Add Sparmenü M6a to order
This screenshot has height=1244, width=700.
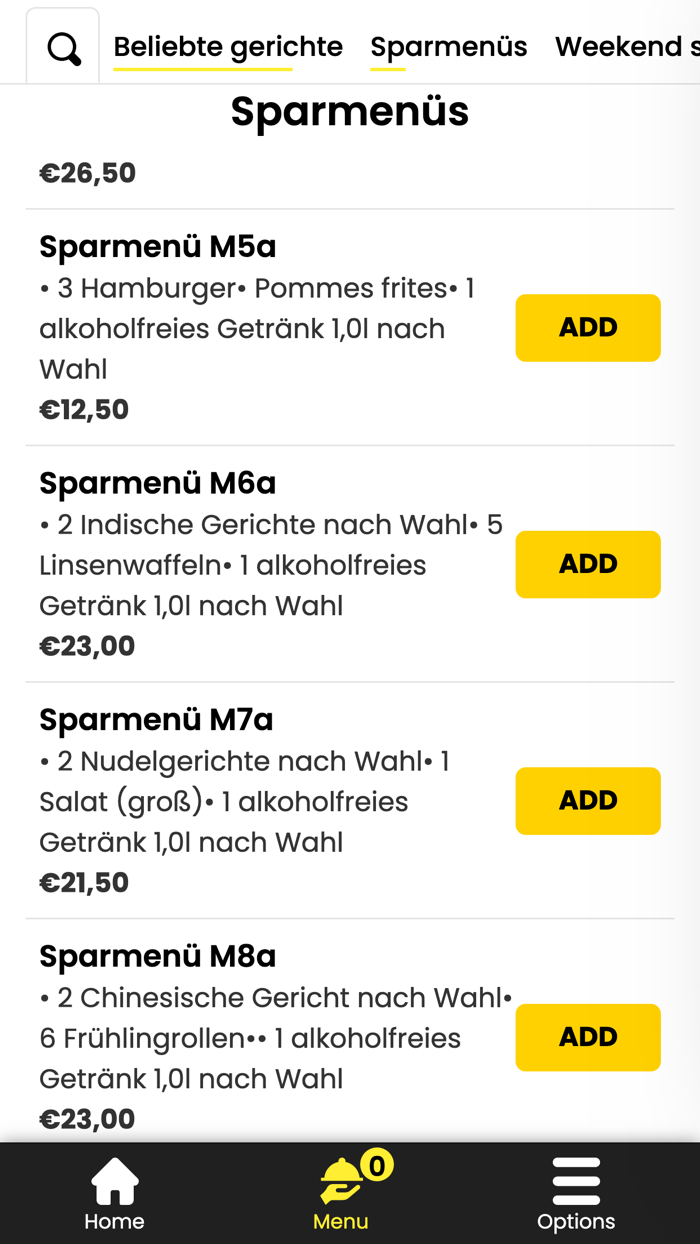pos(588,564)
